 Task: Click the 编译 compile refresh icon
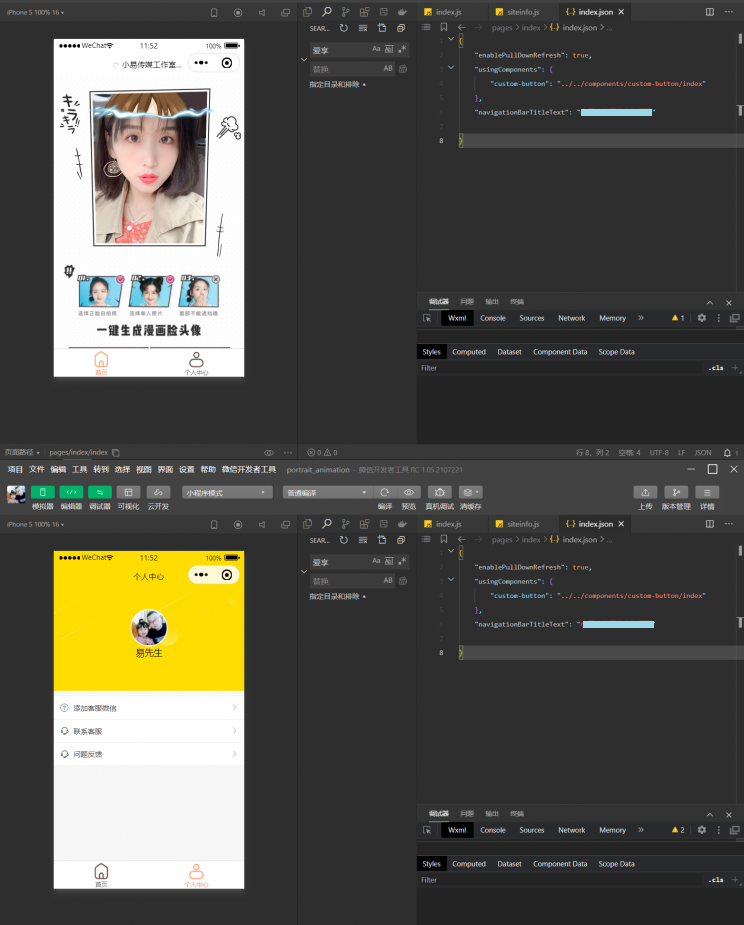coord(385,492)
